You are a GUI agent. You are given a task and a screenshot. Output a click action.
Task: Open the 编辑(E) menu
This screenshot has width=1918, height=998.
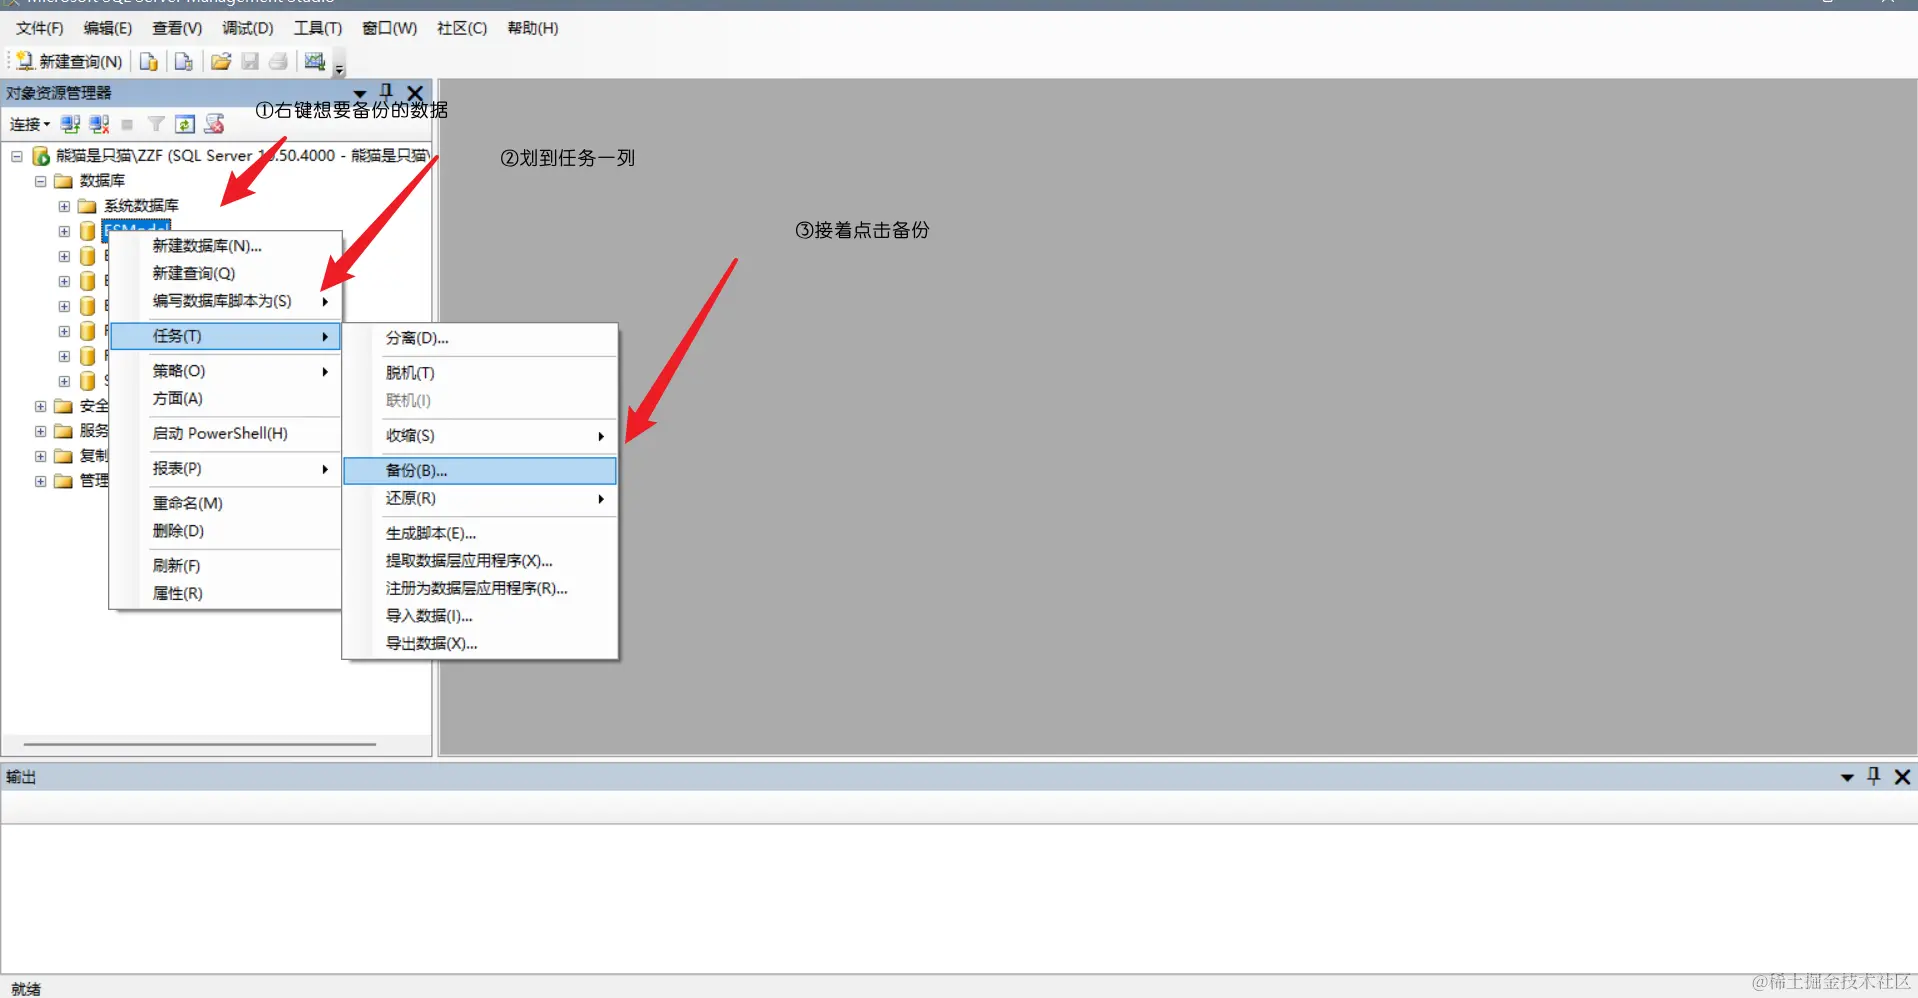coord(108,28)
